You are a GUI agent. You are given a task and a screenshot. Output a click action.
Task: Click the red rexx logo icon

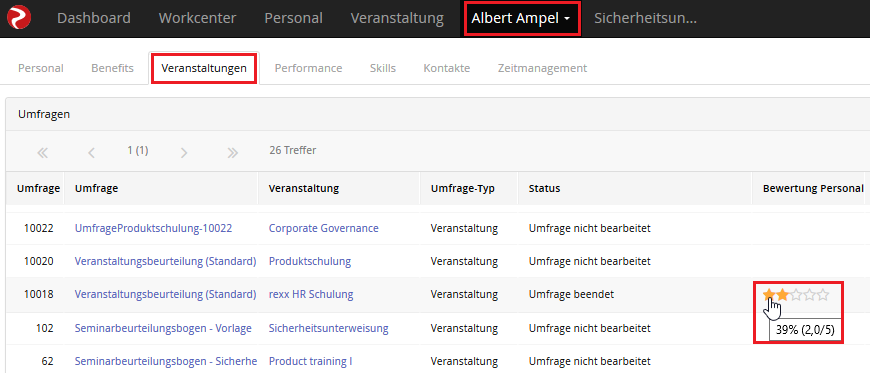click(19, 18)
